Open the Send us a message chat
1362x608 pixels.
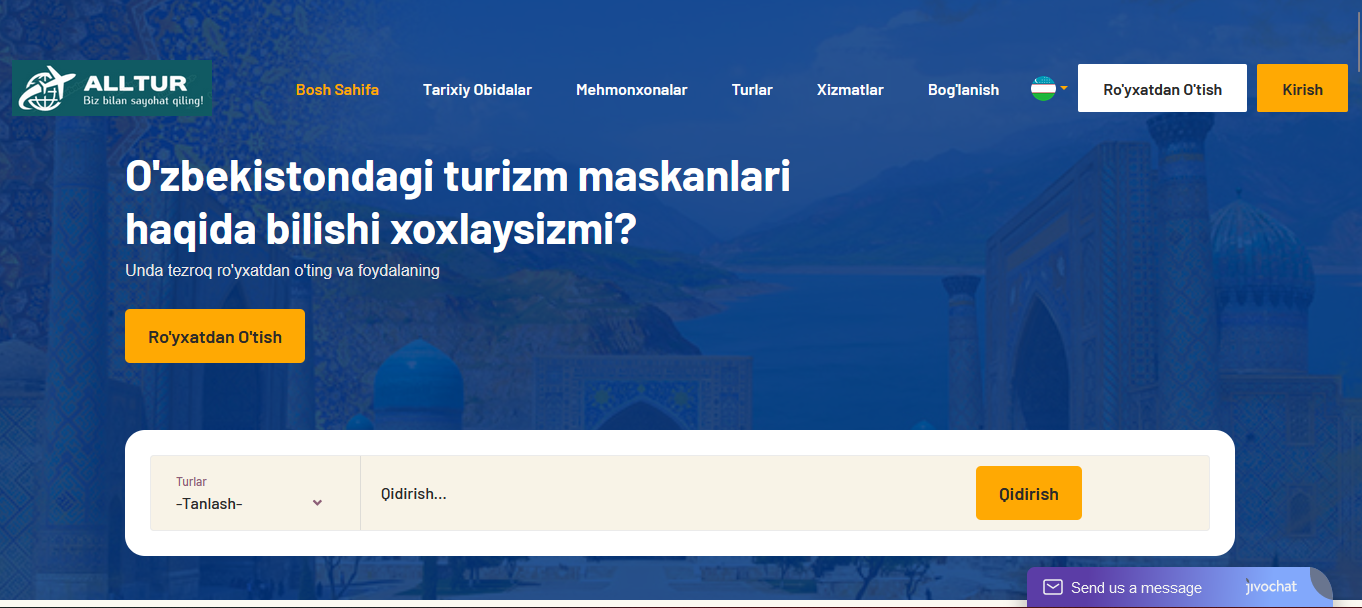(1136, 588)
